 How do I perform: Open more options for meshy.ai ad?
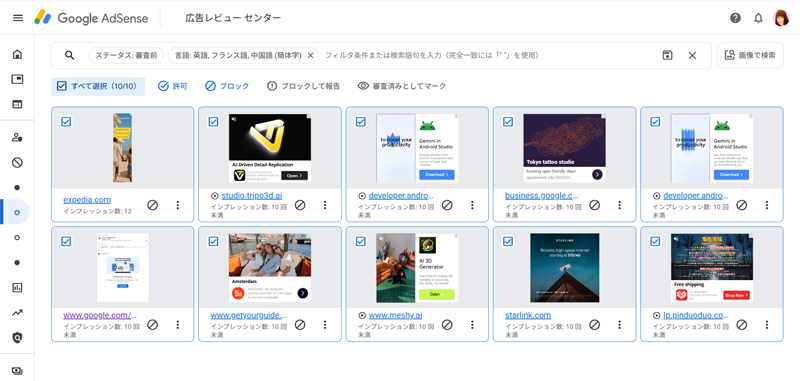coord(472,324)
